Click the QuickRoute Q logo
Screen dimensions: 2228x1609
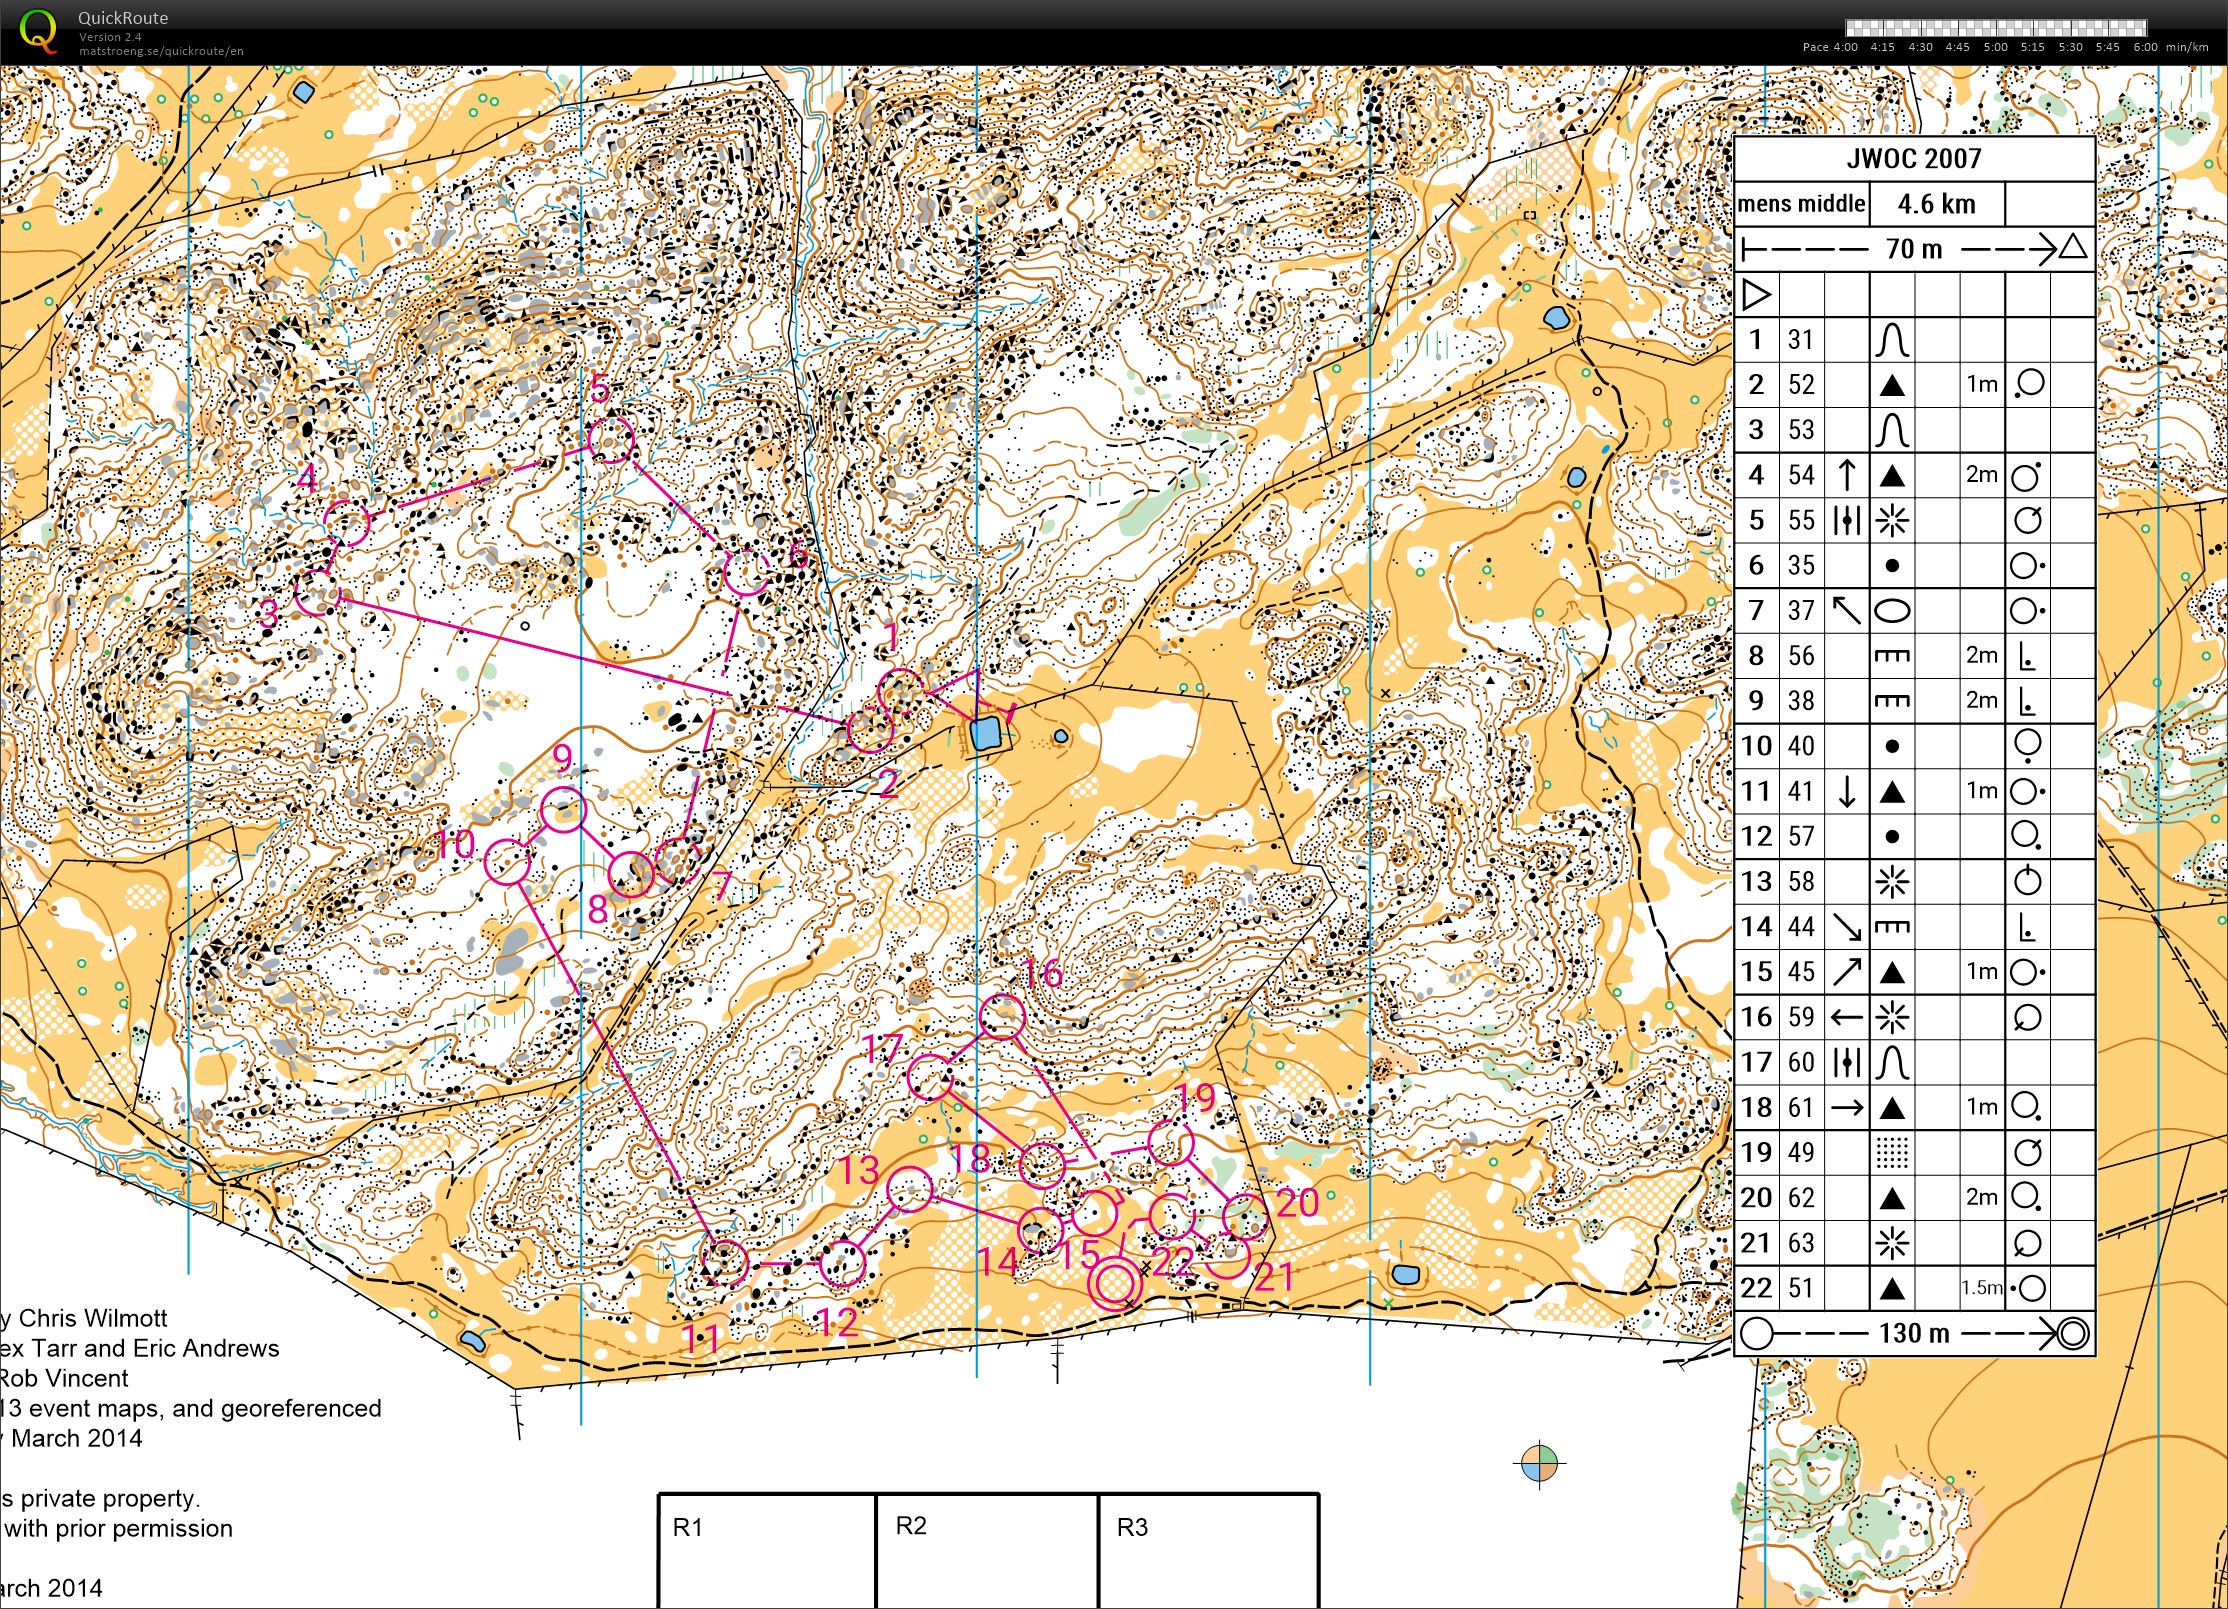39,29
